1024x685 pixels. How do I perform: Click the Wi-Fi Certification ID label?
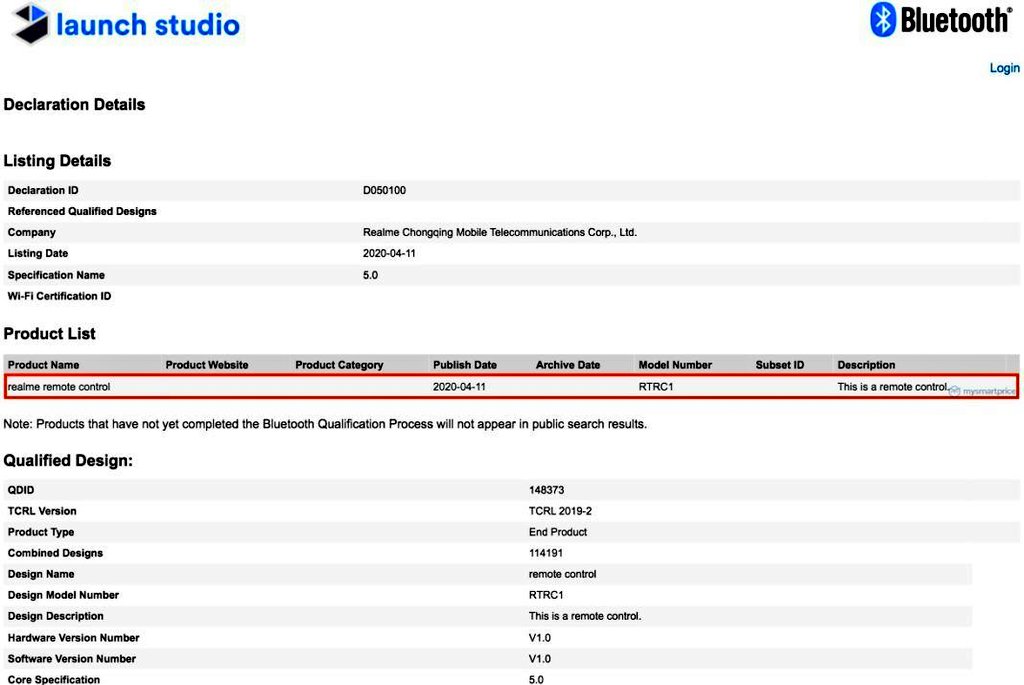pos(59,296)
